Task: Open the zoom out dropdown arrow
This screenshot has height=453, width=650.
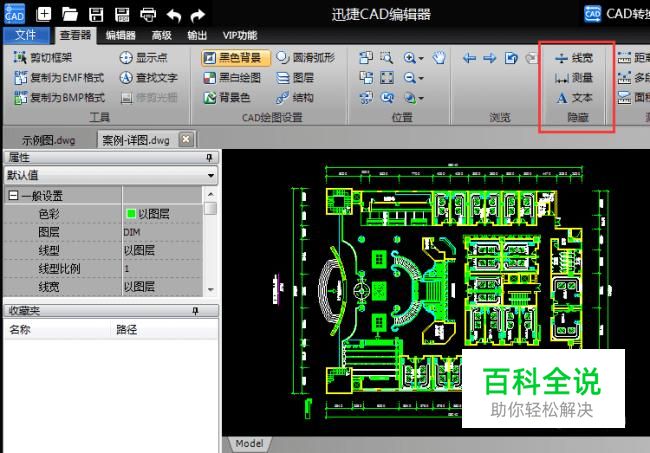Action: (421, 78)
